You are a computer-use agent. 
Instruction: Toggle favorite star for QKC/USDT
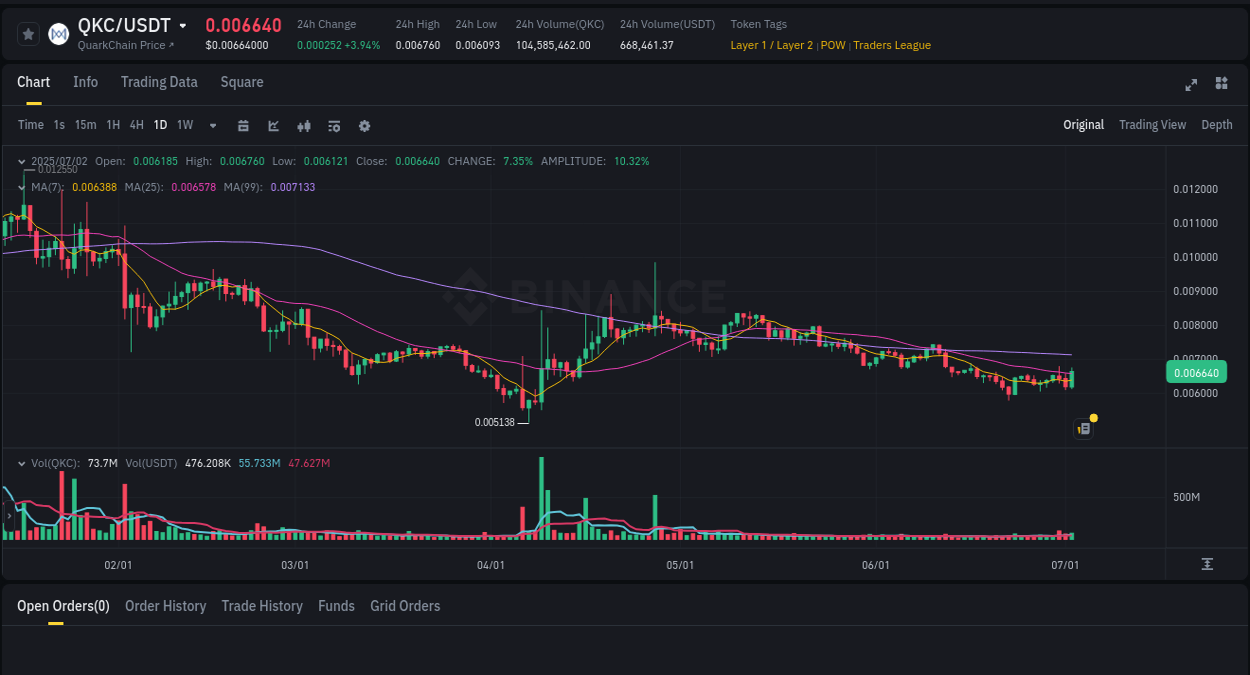pyautogui.click(x=27, y=33)
